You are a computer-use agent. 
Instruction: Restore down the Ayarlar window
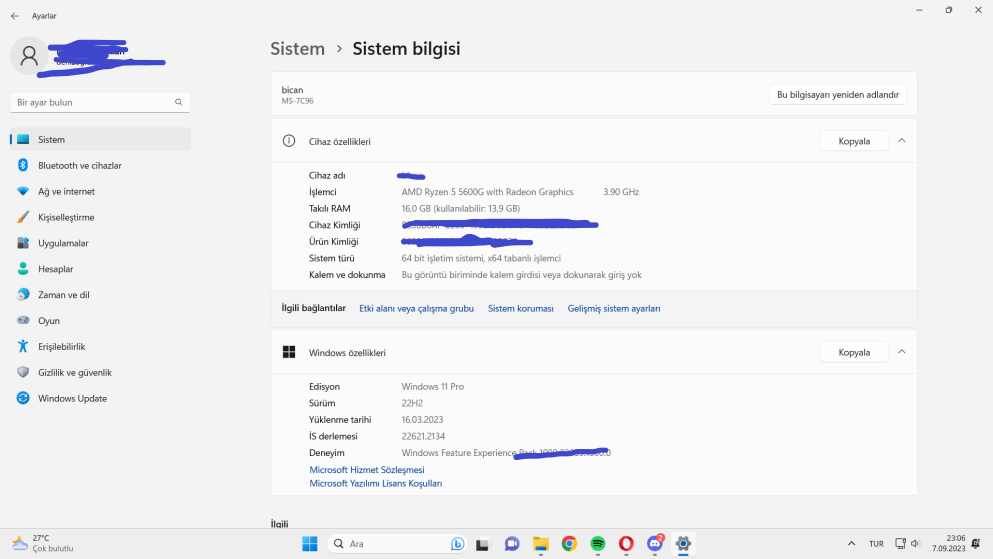(949, 10)
